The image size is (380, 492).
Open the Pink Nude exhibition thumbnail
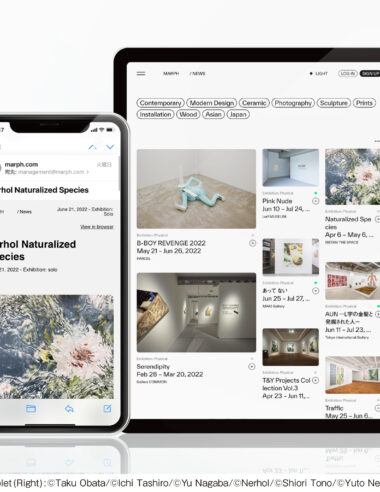click(290, 168)
